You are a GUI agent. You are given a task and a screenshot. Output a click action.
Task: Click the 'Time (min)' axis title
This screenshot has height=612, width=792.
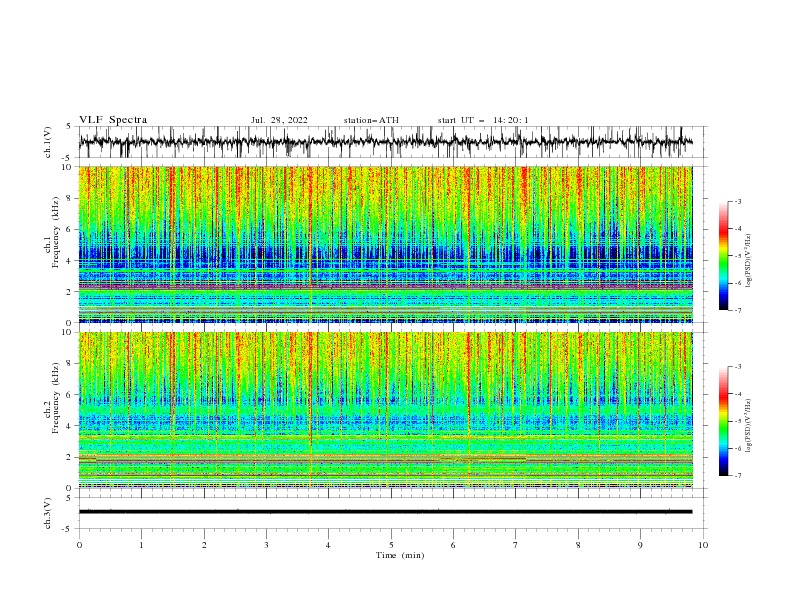(x=400, y=555)
